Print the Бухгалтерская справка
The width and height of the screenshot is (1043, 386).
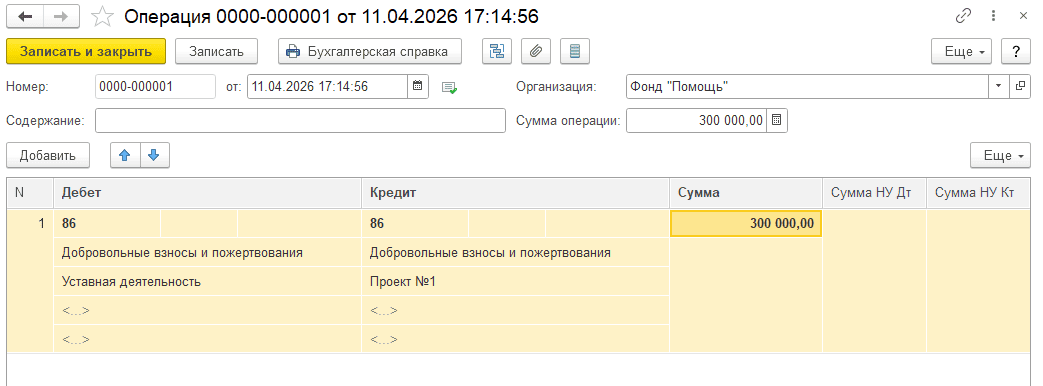371,51
